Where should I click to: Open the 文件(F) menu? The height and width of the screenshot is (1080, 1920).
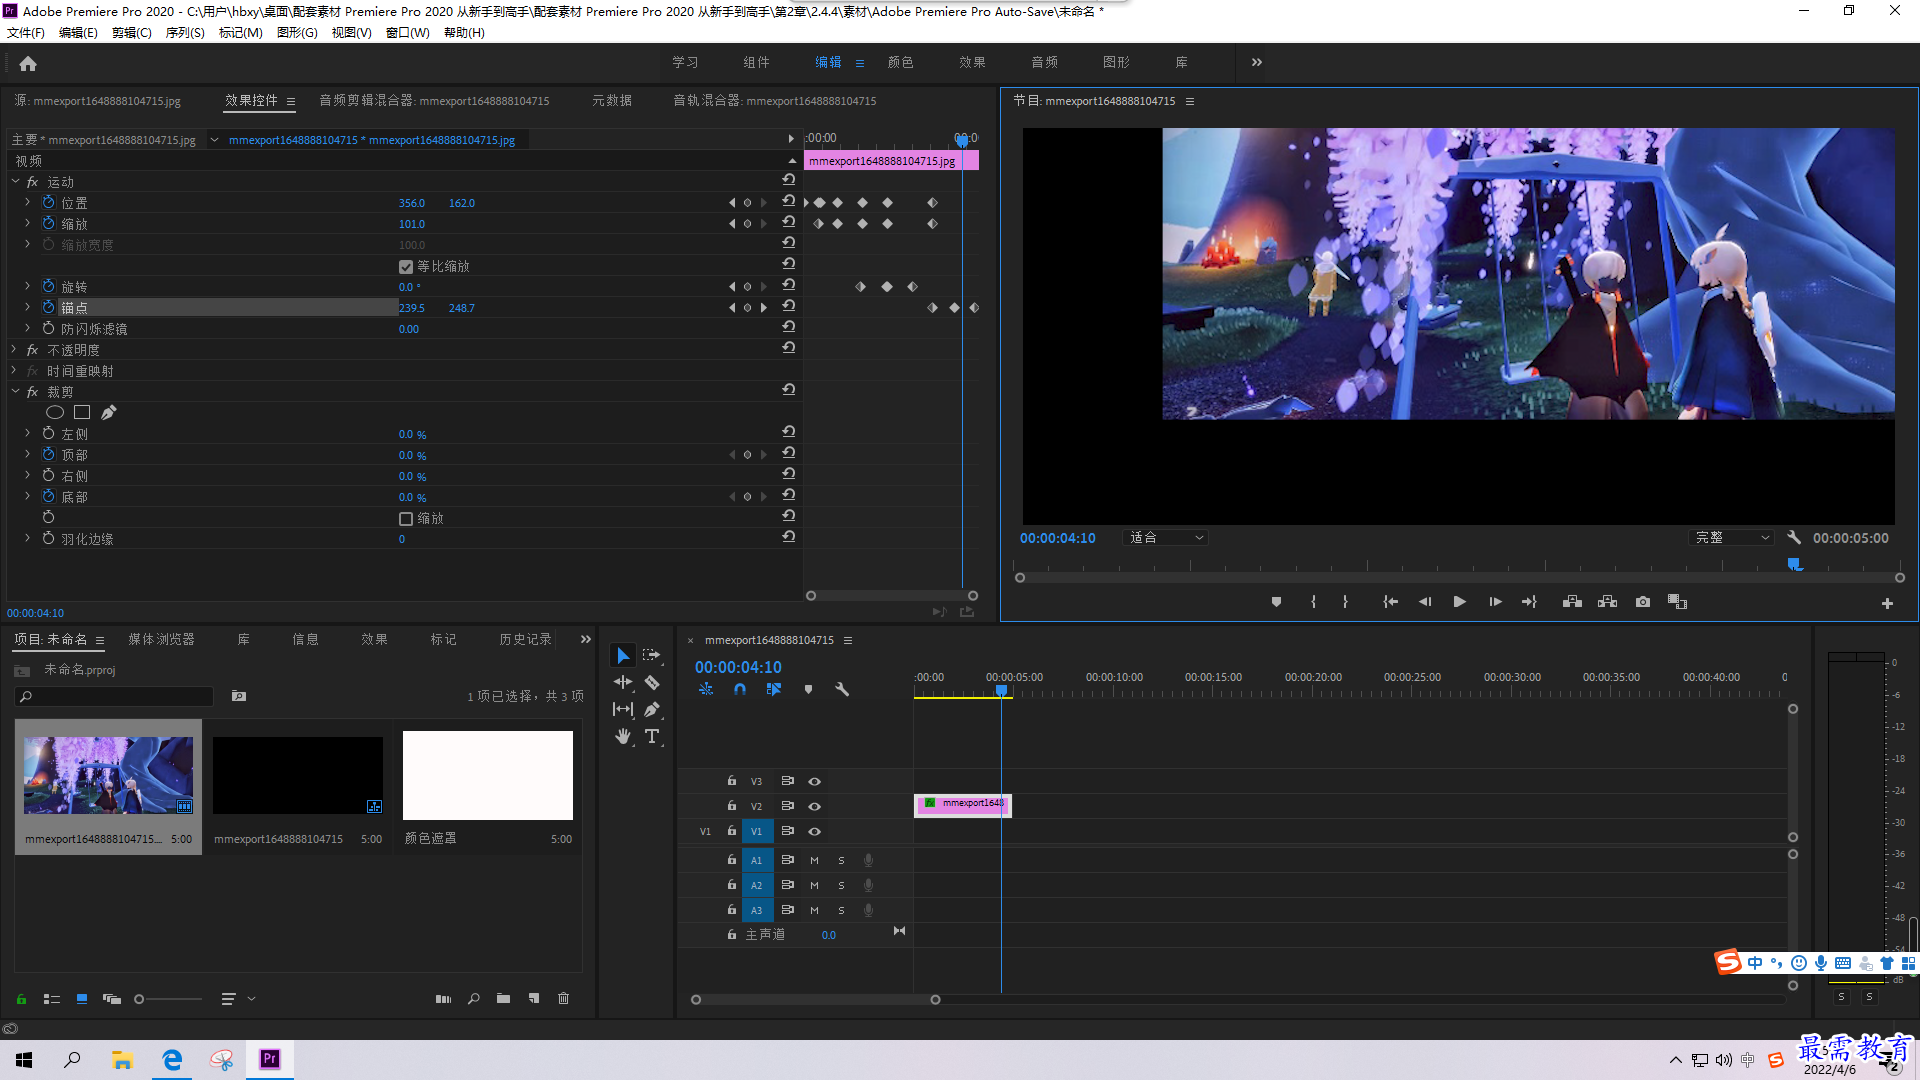(x=26, y=33)
